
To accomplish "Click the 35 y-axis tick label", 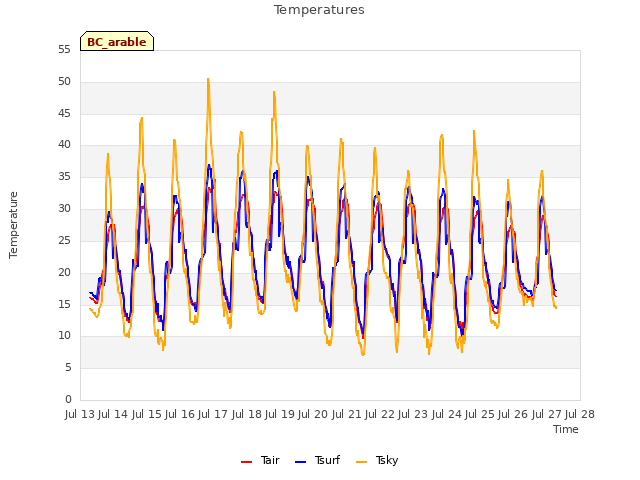I will pos(64,176).
